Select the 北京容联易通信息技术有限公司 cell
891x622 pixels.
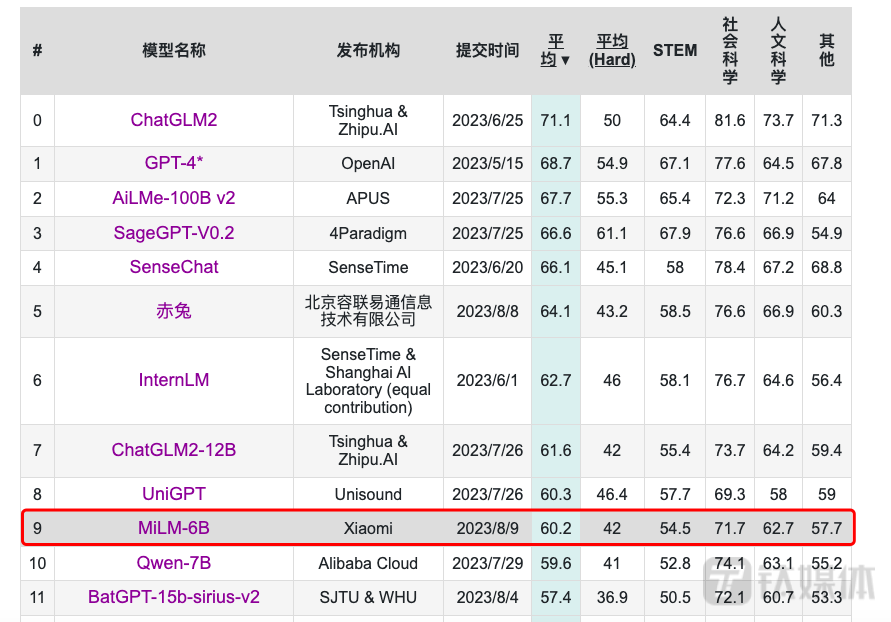click(368, 311)
